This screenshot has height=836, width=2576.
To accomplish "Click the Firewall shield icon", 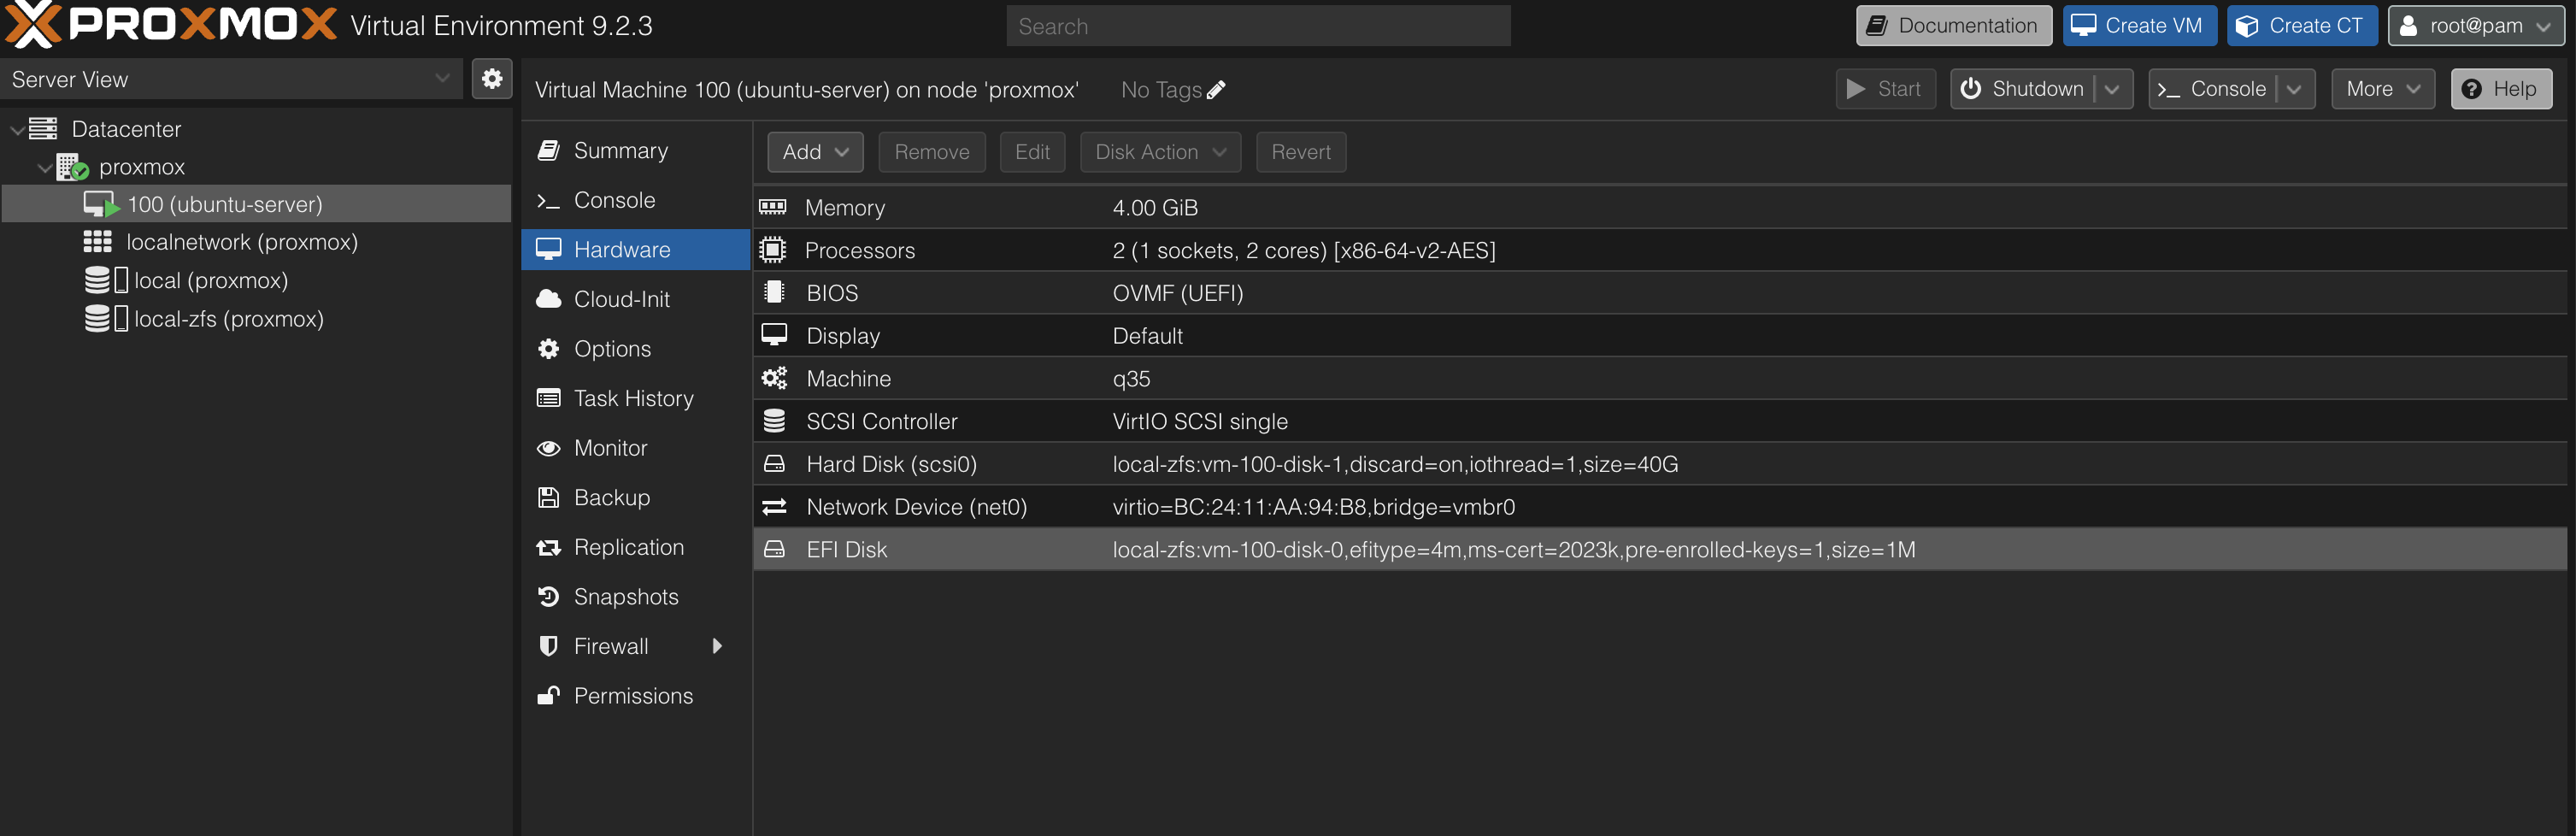I will pyautogui.click(x=548, y=646).
